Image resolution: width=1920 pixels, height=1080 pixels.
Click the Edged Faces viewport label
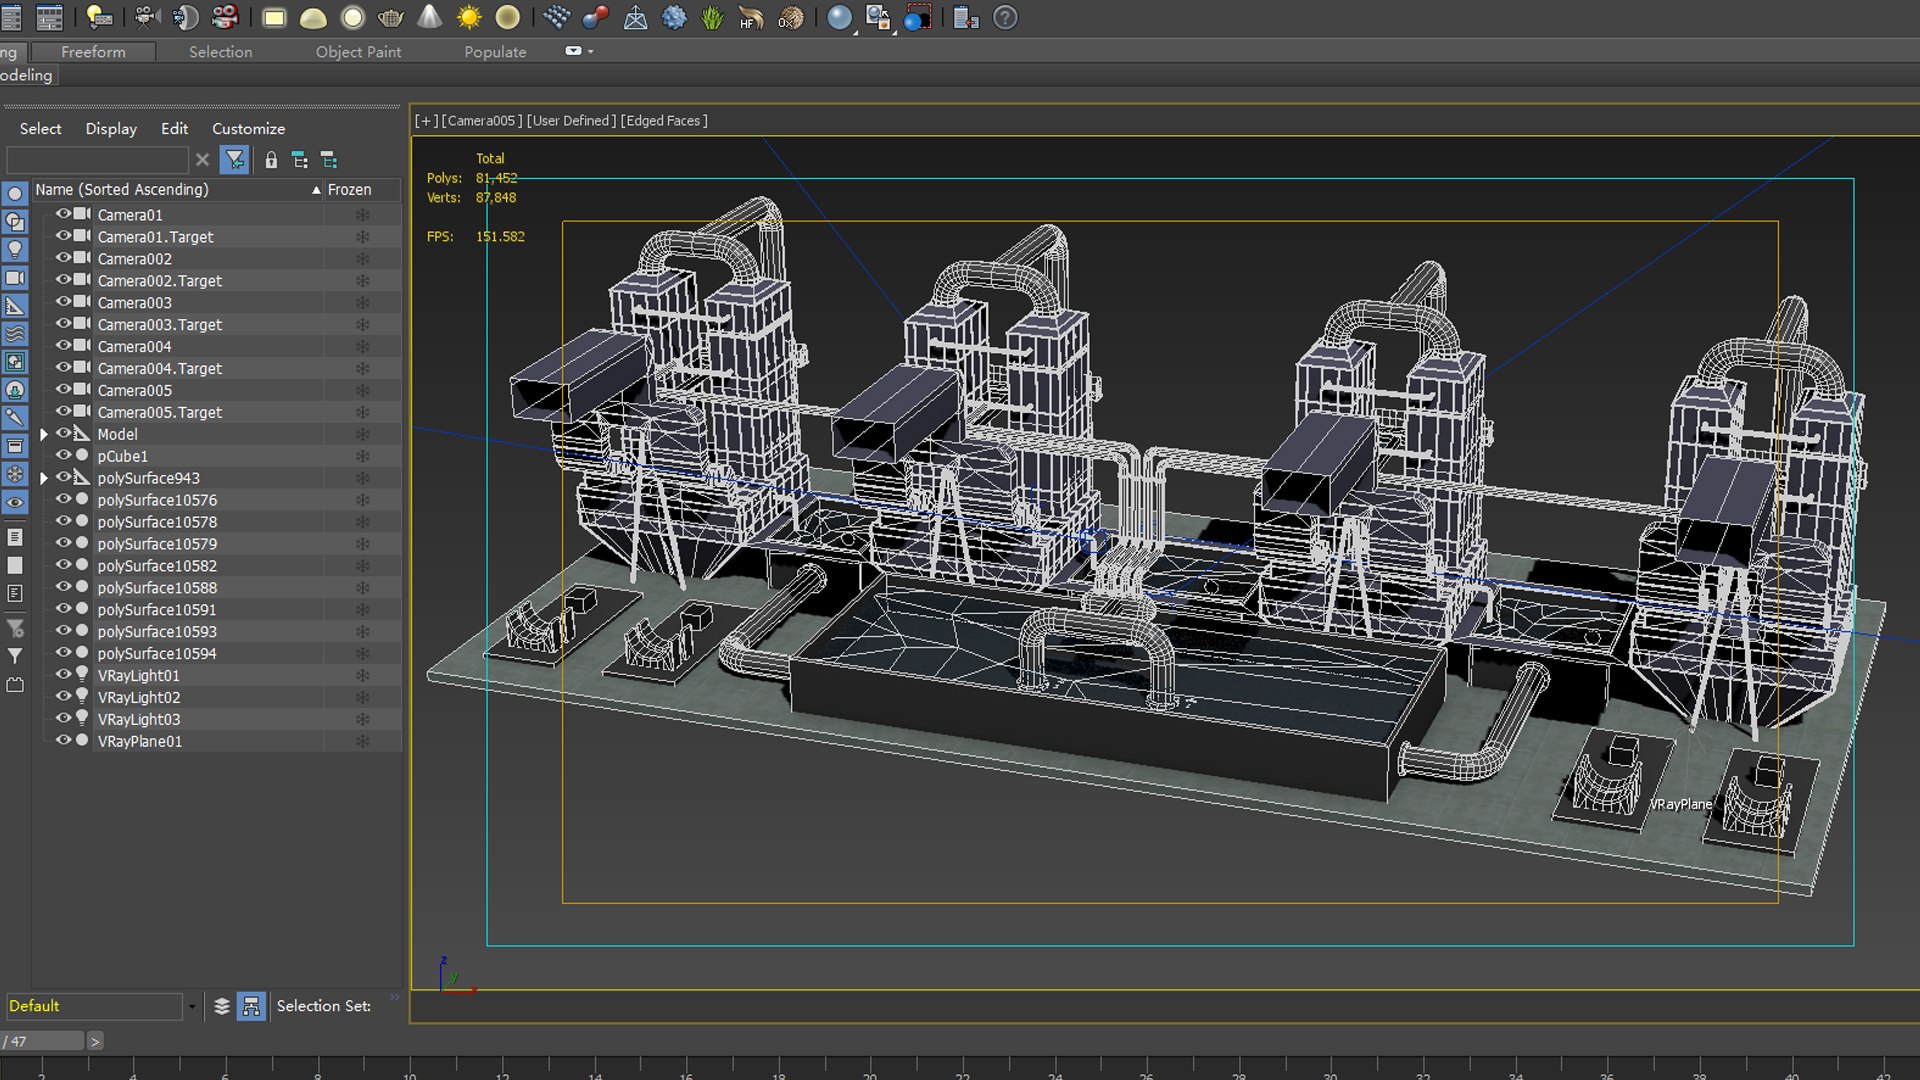coord(663,121)
